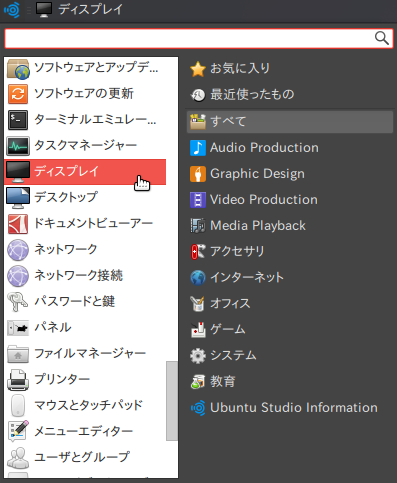
Task: Click the red Document Viewer icon
Action: point(18,224)
